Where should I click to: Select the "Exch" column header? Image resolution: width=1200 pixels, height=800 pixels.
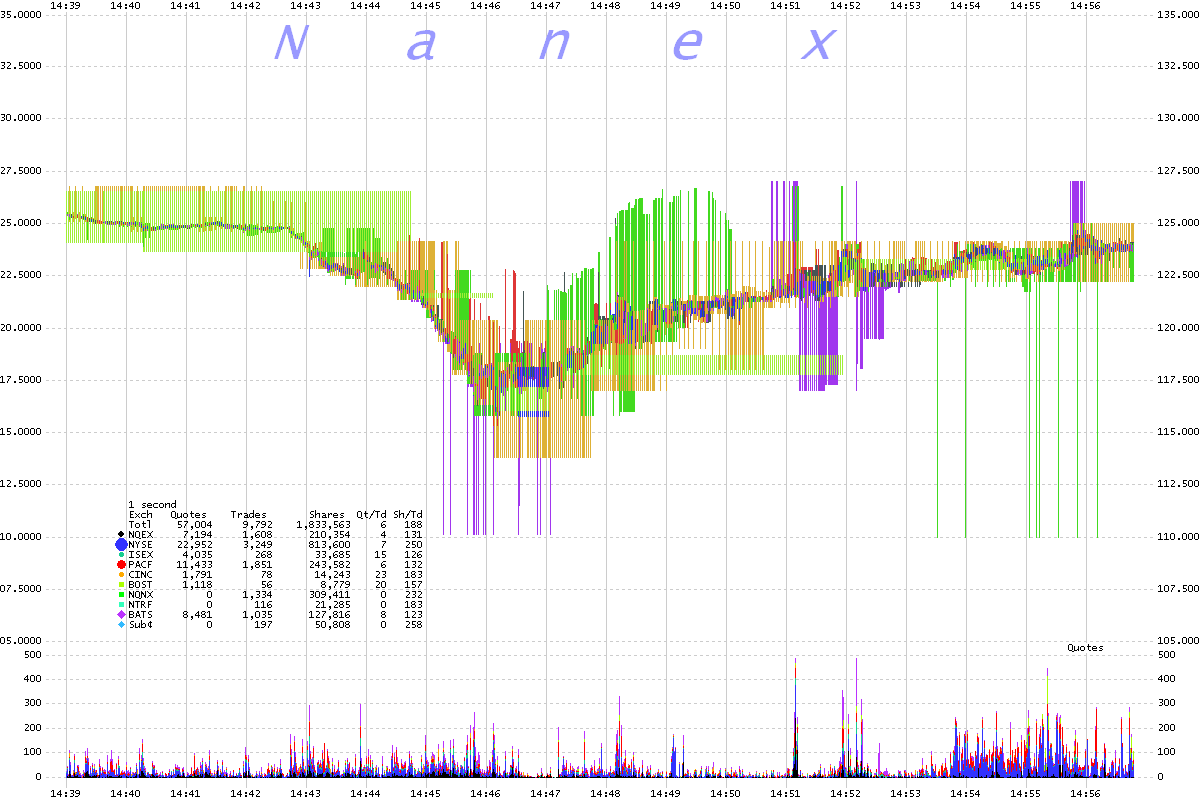(x=140, y=514)
